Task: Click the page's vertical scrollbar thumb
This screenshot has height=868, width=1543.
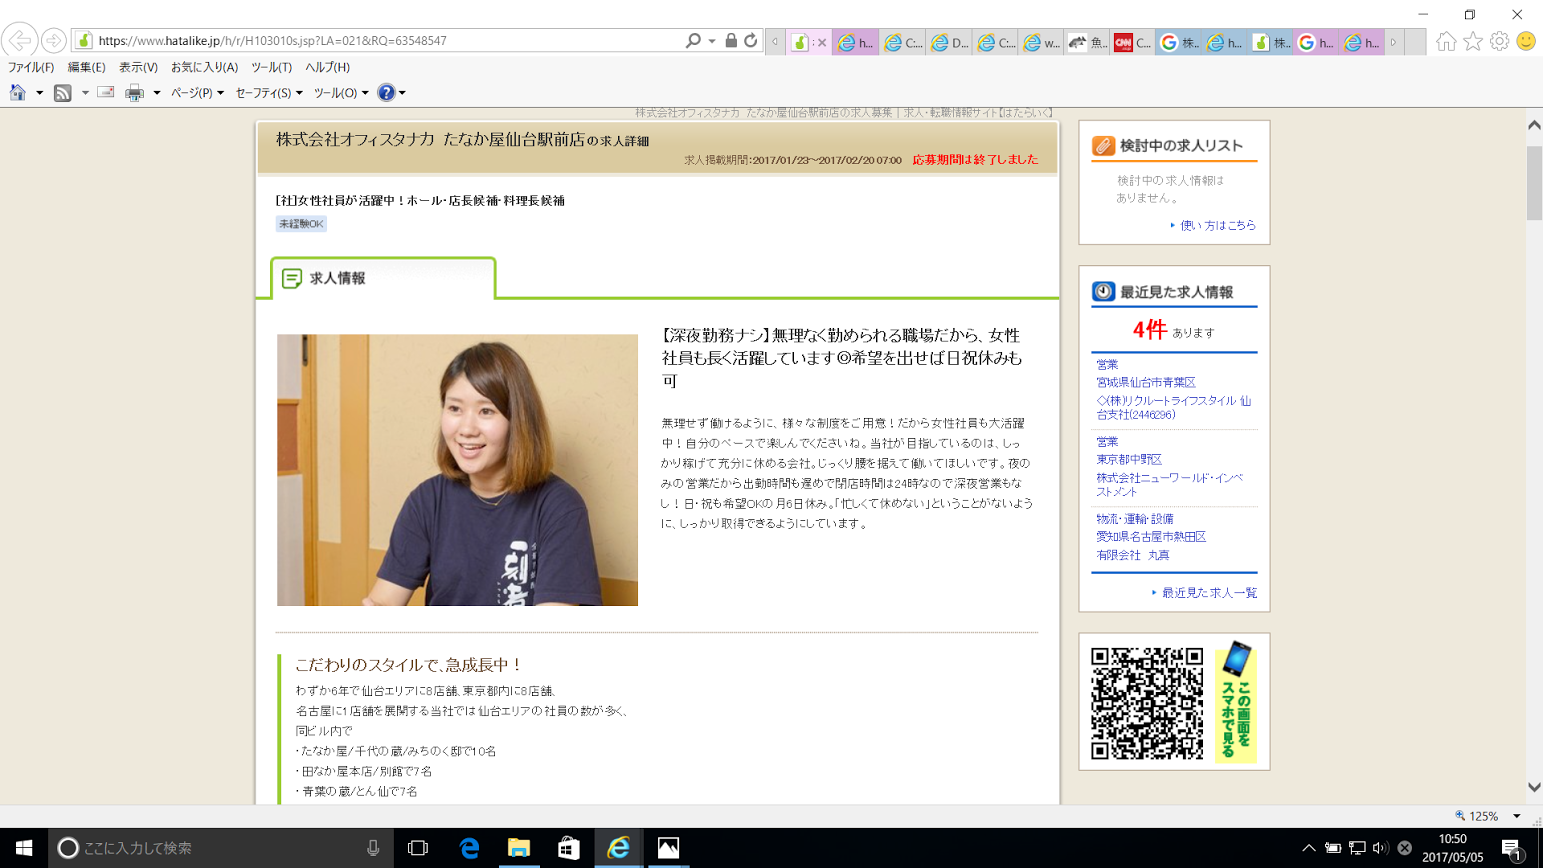Action: 1534,182
